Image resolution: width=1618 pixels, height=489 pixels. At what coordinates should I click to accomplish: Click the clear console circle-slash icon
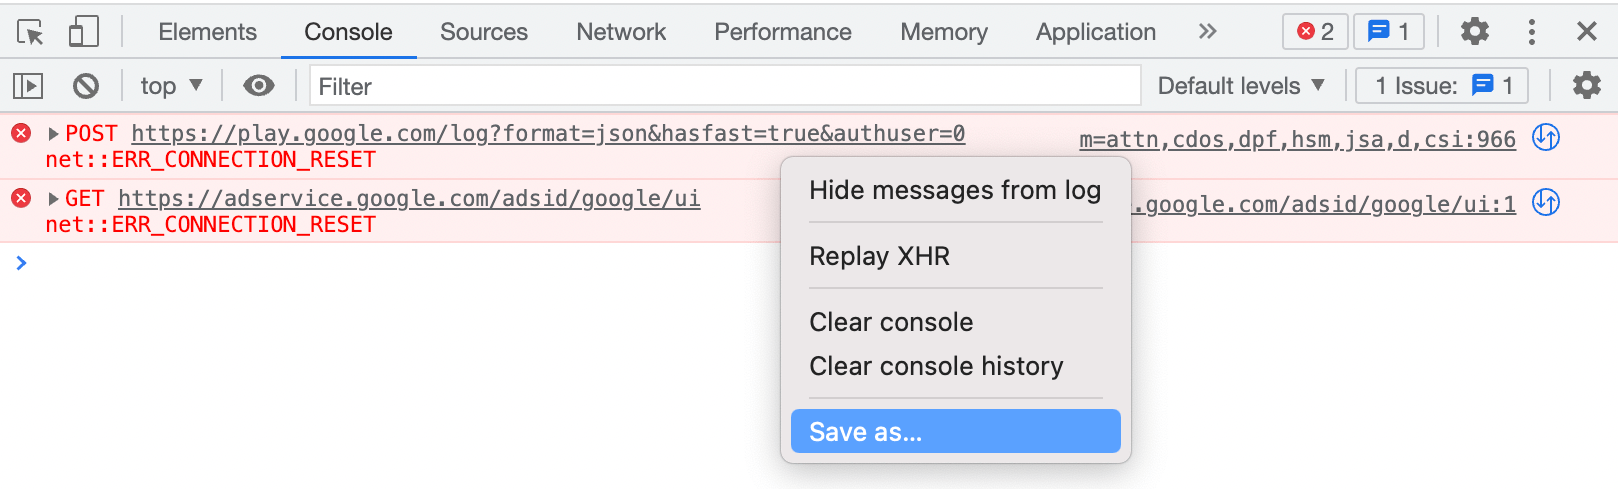(86, 86)
